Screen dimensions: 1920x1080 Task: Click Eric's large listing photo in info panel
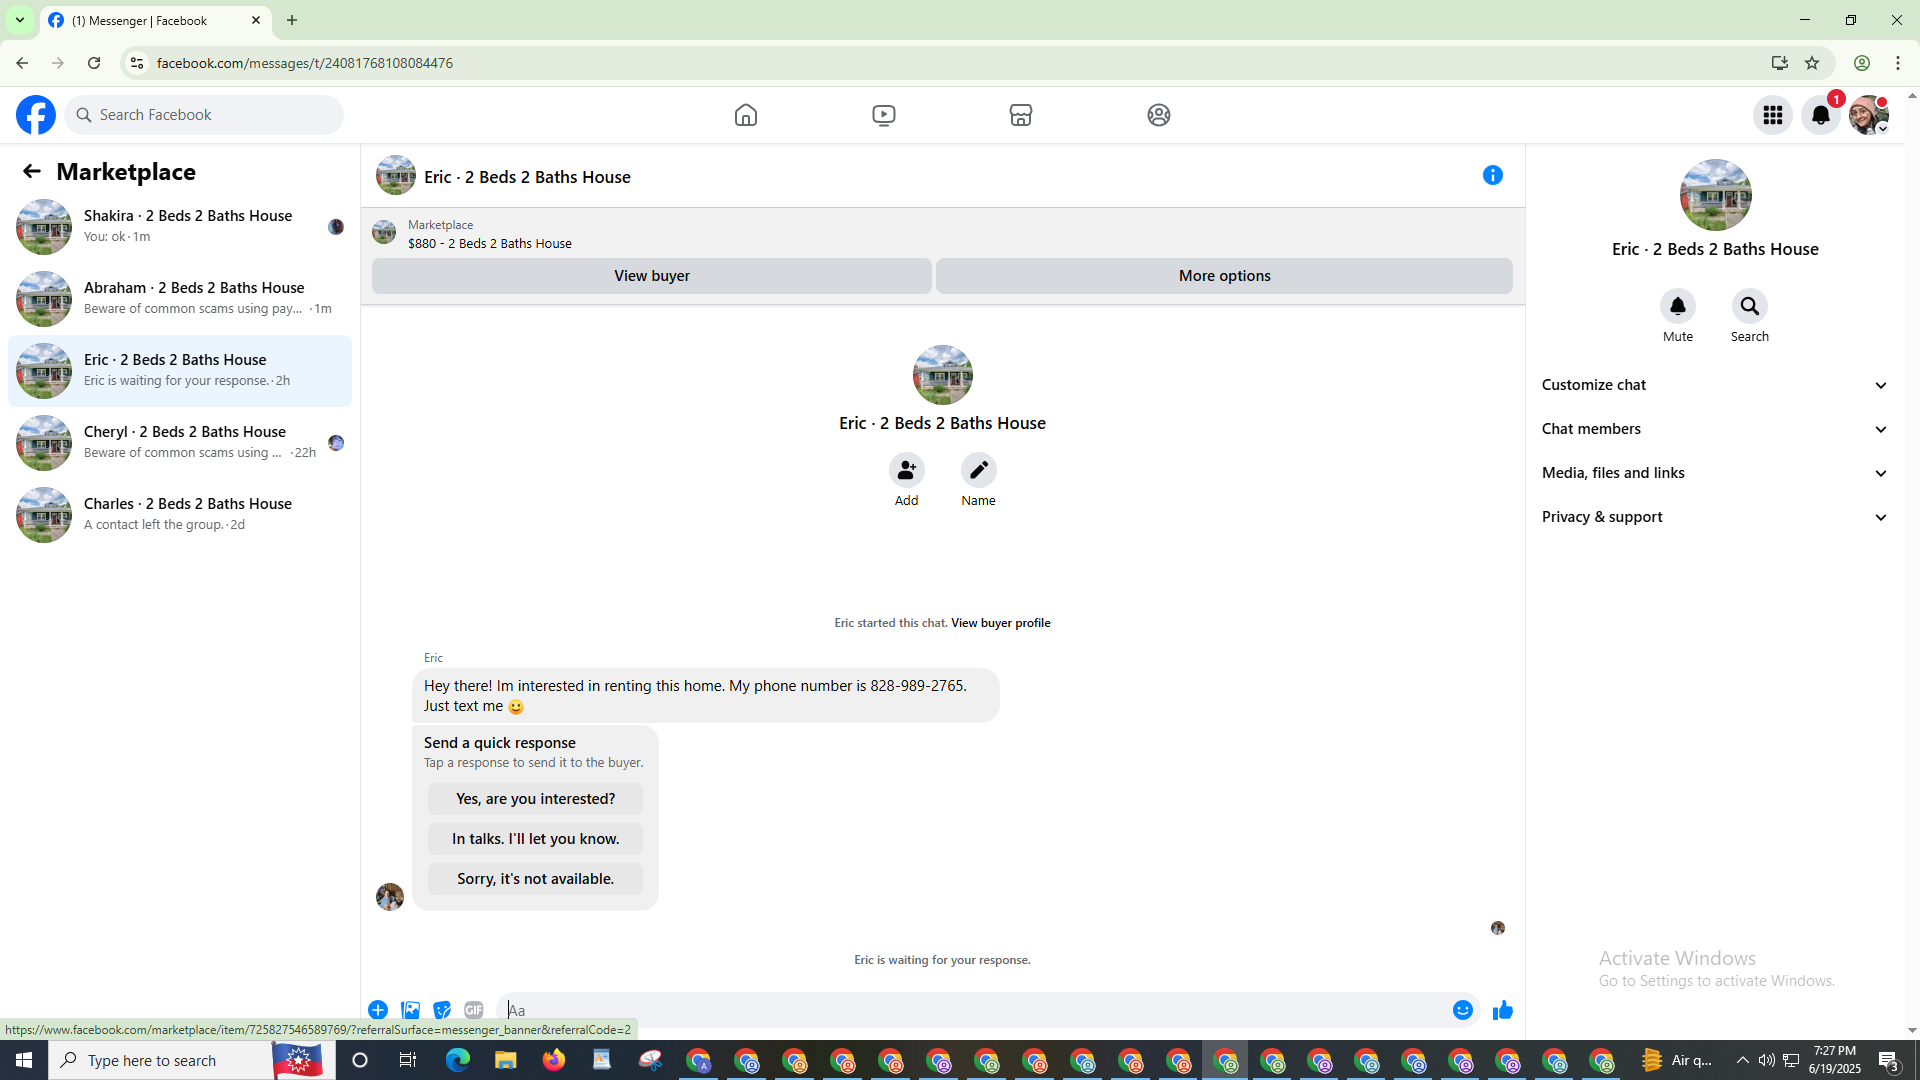pyautogui.click(x=1715, y=195)
